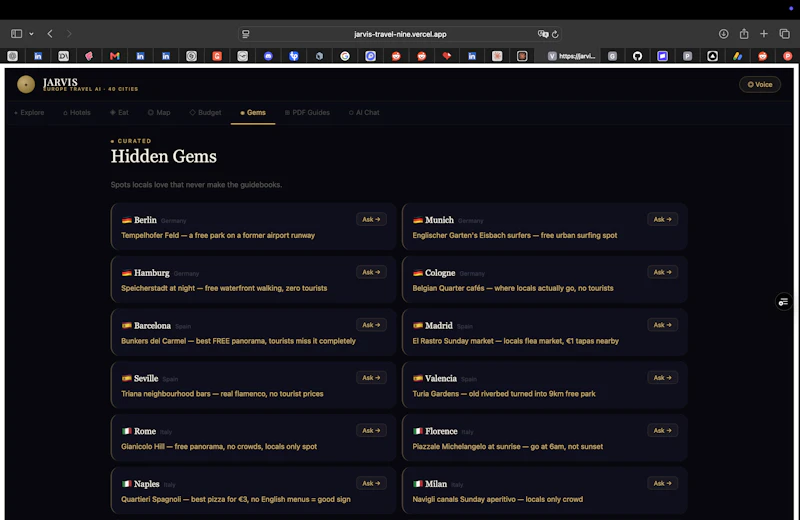Click 'Englischer Garten's Eisbach surfers' text
800x520 pixels.
(x=515, y=235)
